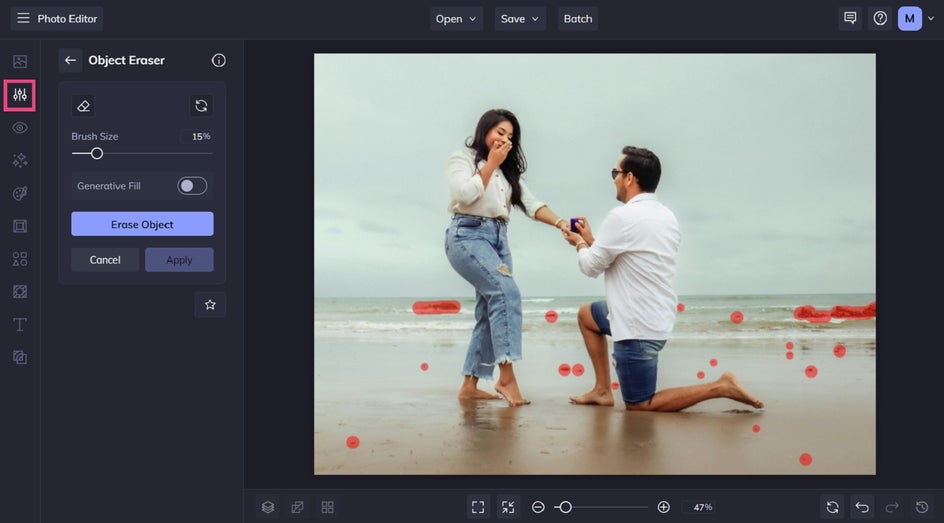The height and width of the screenshot is (523, 944).
Task: Undo the last action
Action: pos(862,507)
